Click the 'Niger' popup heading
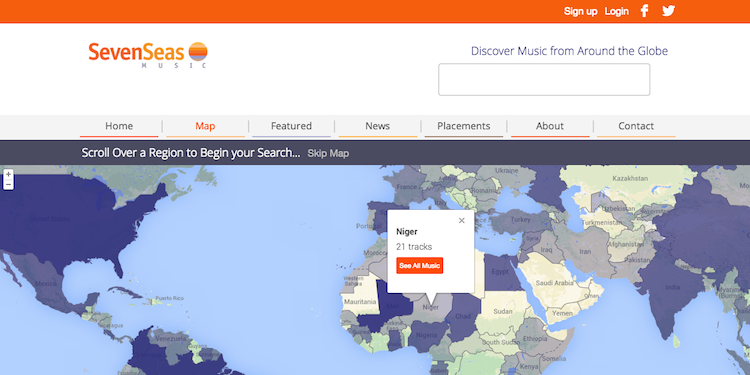This screenshot has height=375, width=750. pyautogui.click(x=407, y=232)
